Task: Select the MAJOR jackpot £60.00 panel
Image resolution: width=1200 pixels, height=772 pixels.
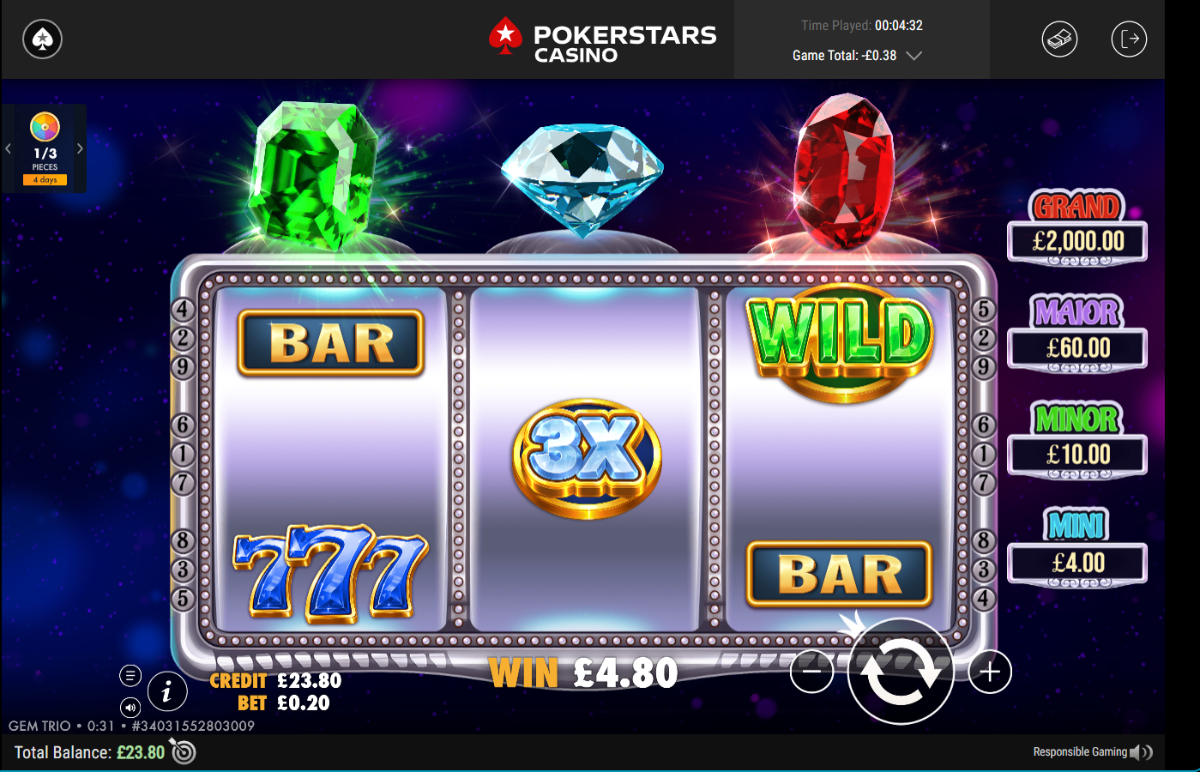Action: click(1077, 334)
